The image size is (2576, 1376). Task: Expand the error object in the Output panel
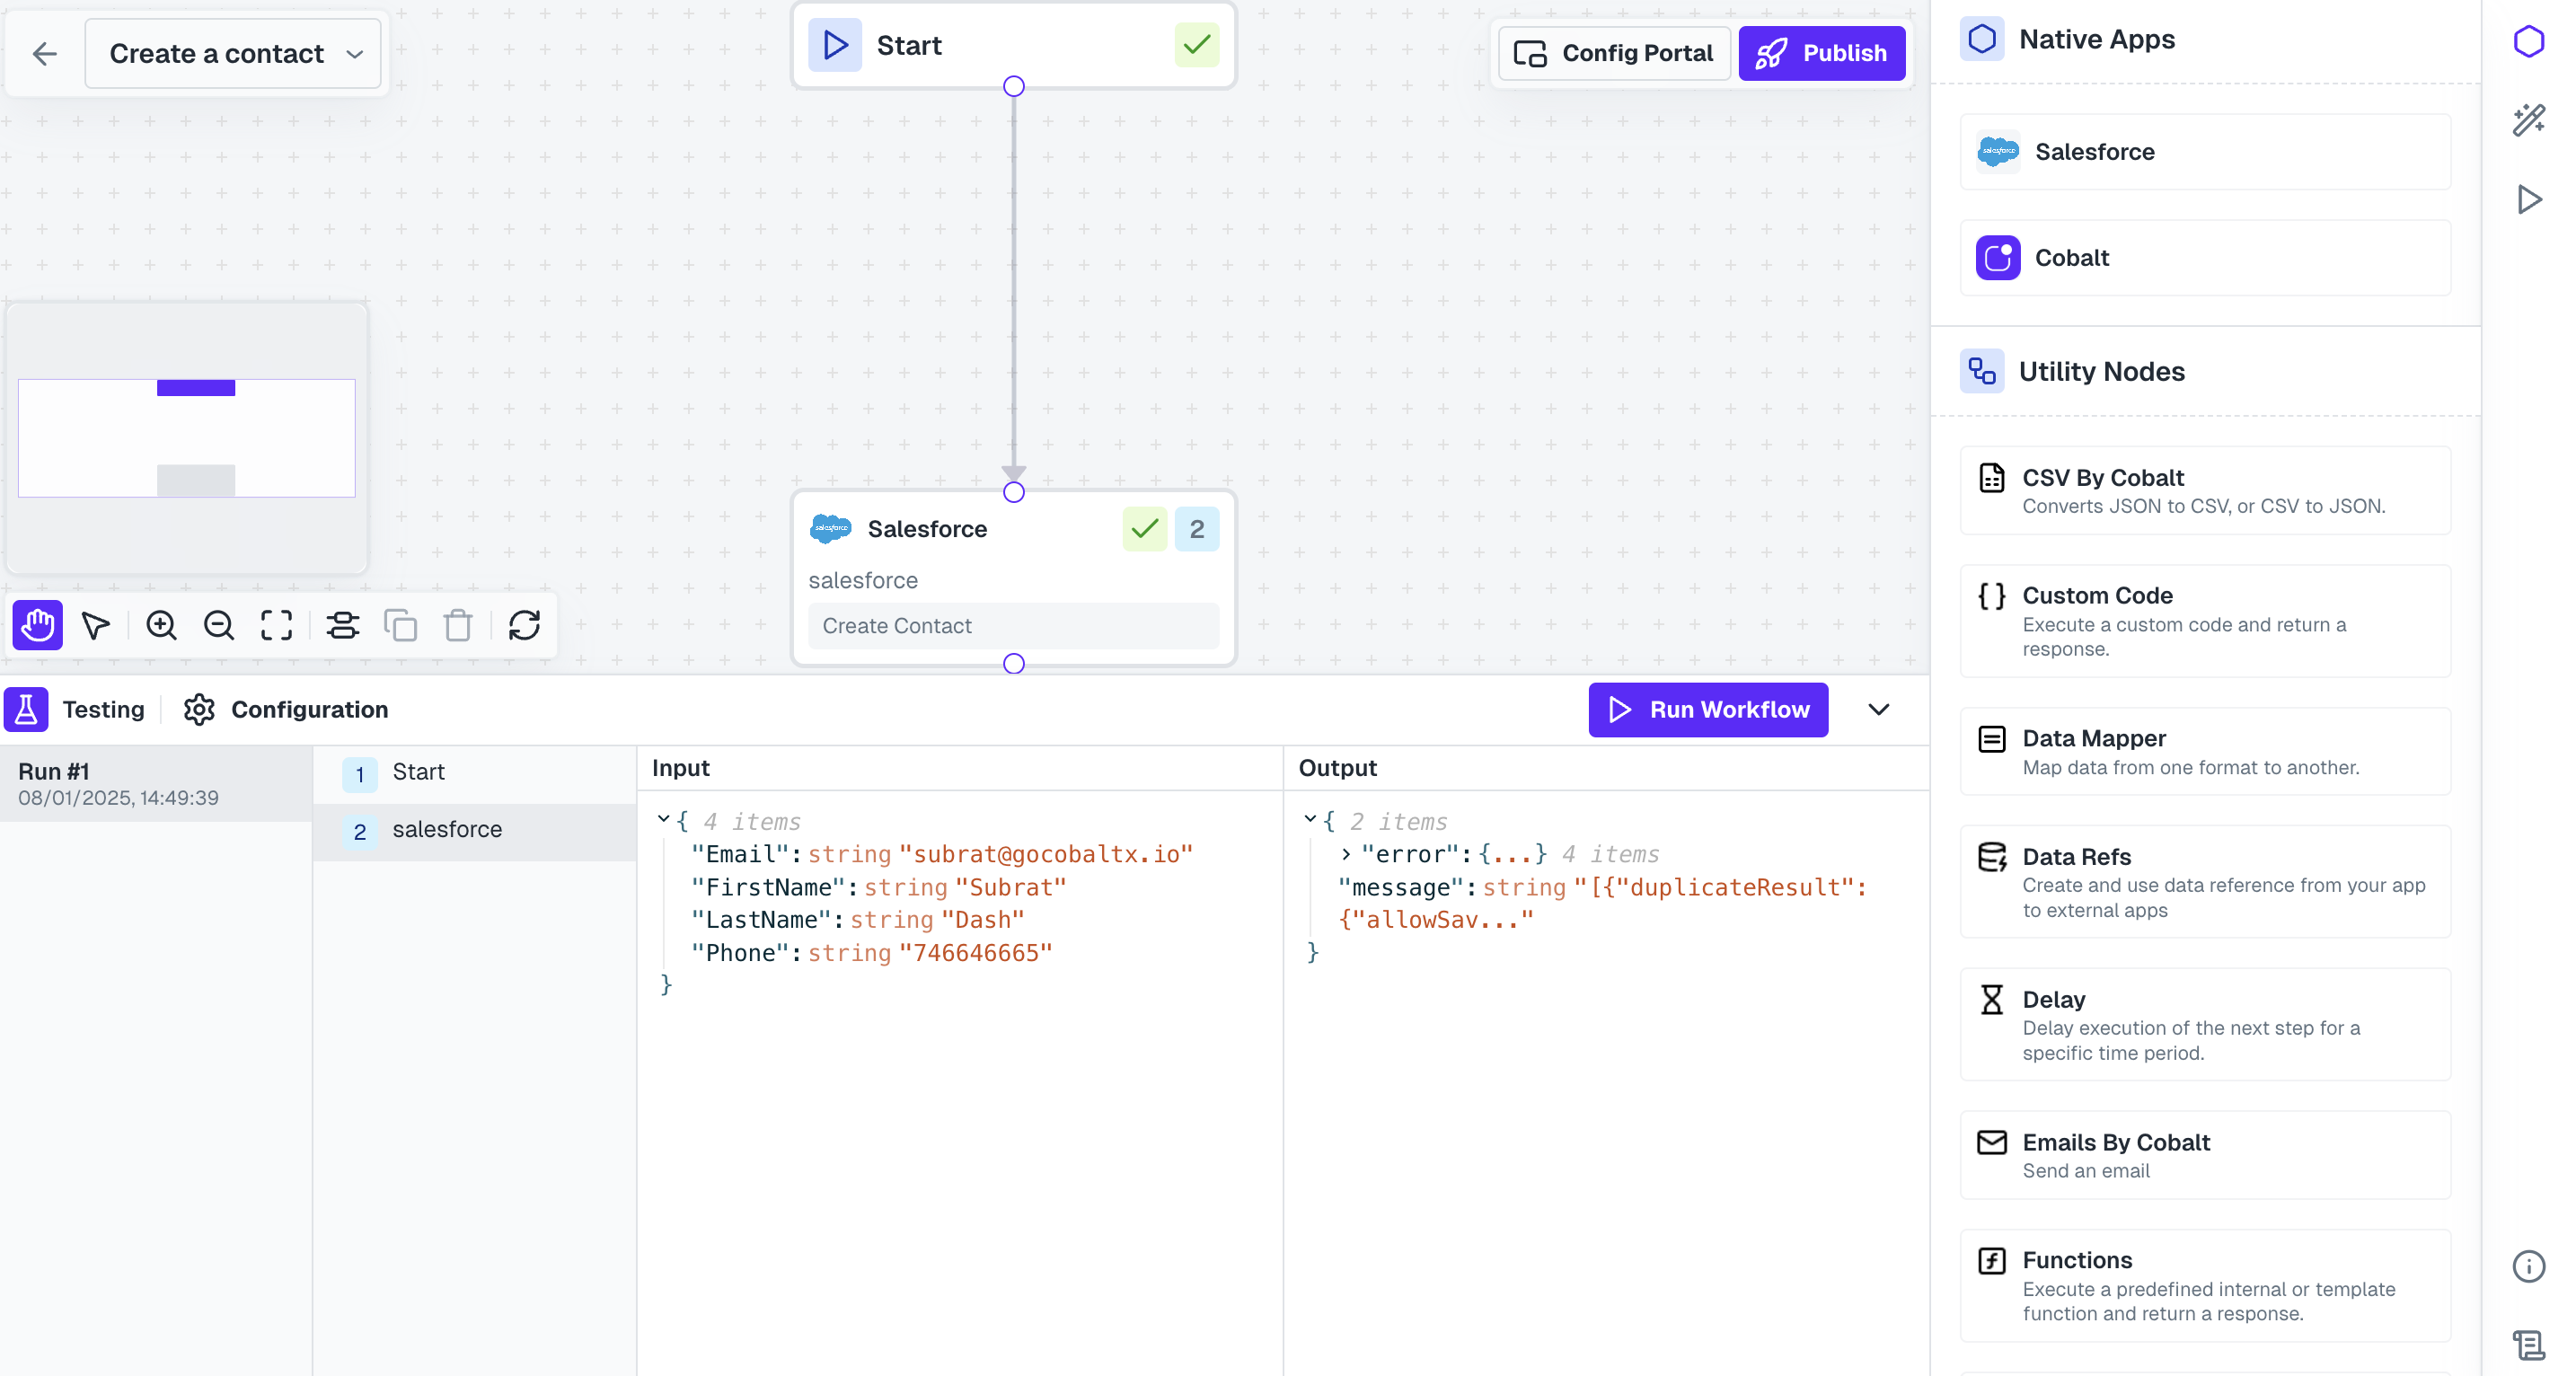click(x=1345, y=854)
